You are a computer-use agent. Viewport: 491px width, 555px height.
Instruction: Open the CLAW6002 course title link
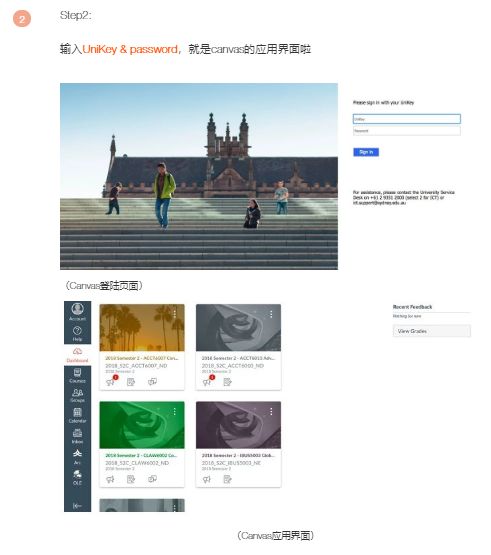[x=142, y=455]
